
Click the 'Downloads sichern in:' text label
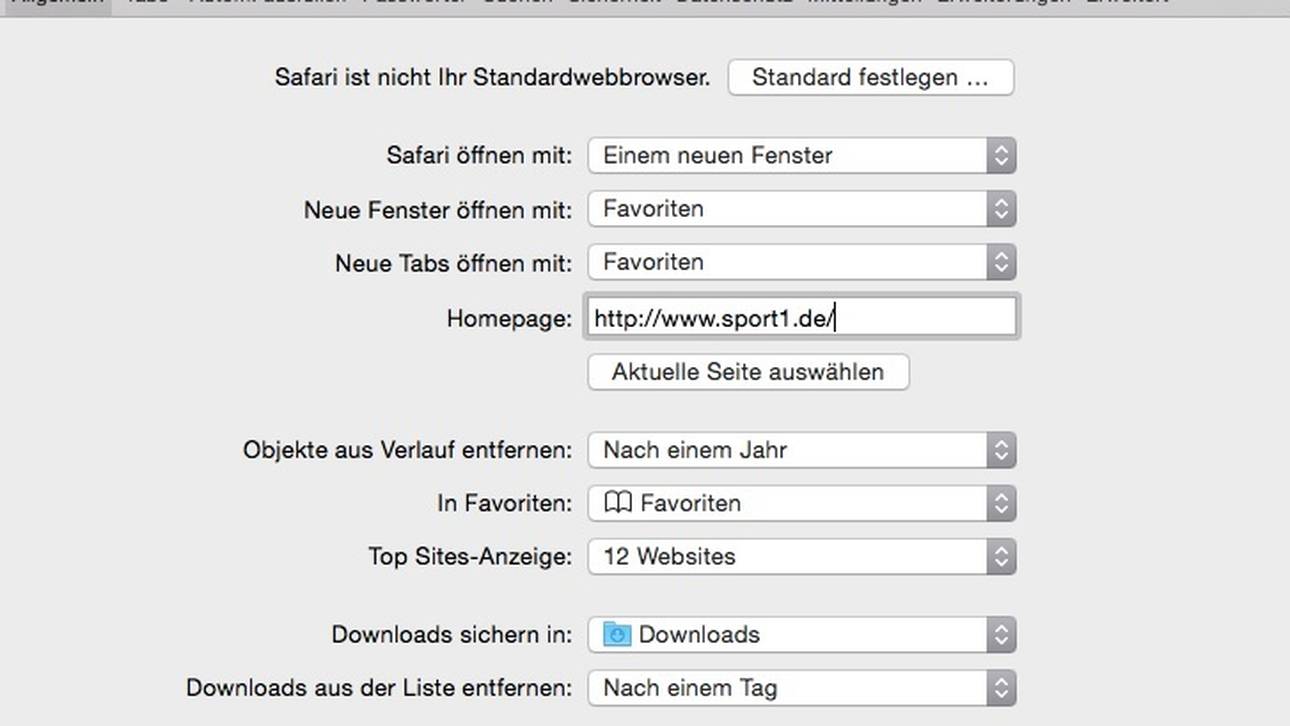coord(452,635)
